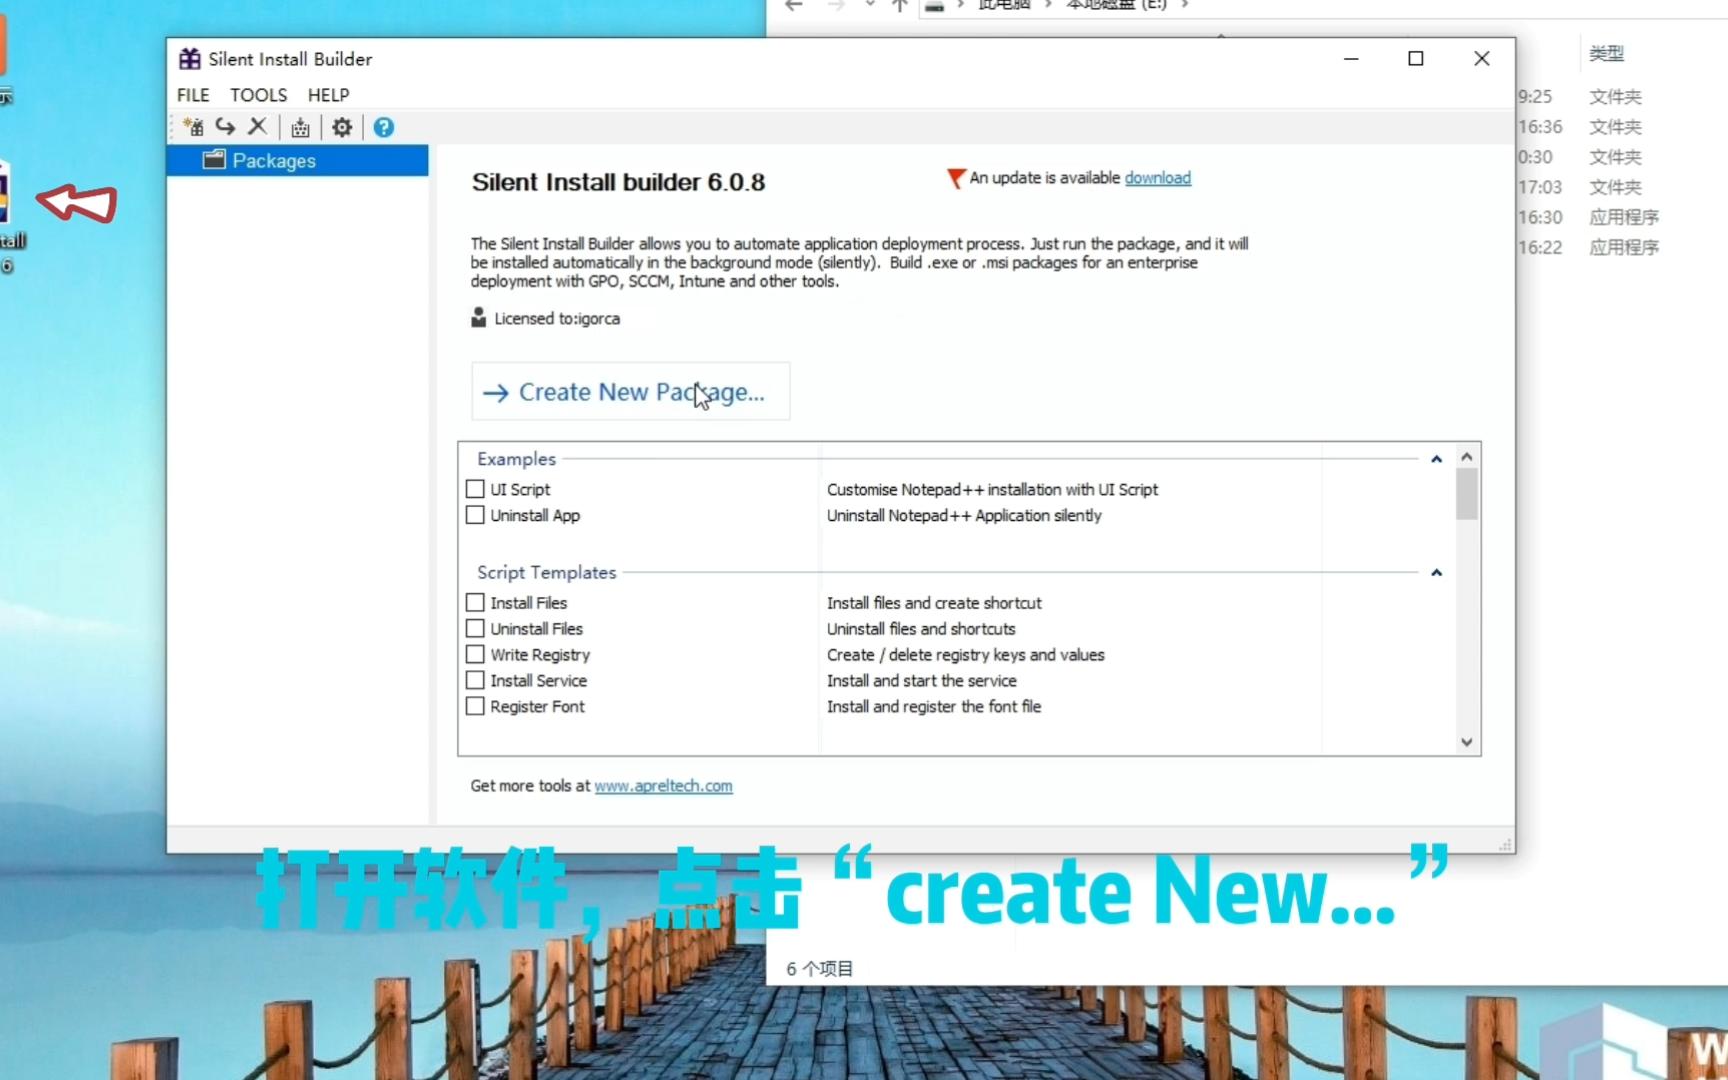
Task: Click 'Uninstall Notepad++ Application silently' description
Action: (964, 515)
